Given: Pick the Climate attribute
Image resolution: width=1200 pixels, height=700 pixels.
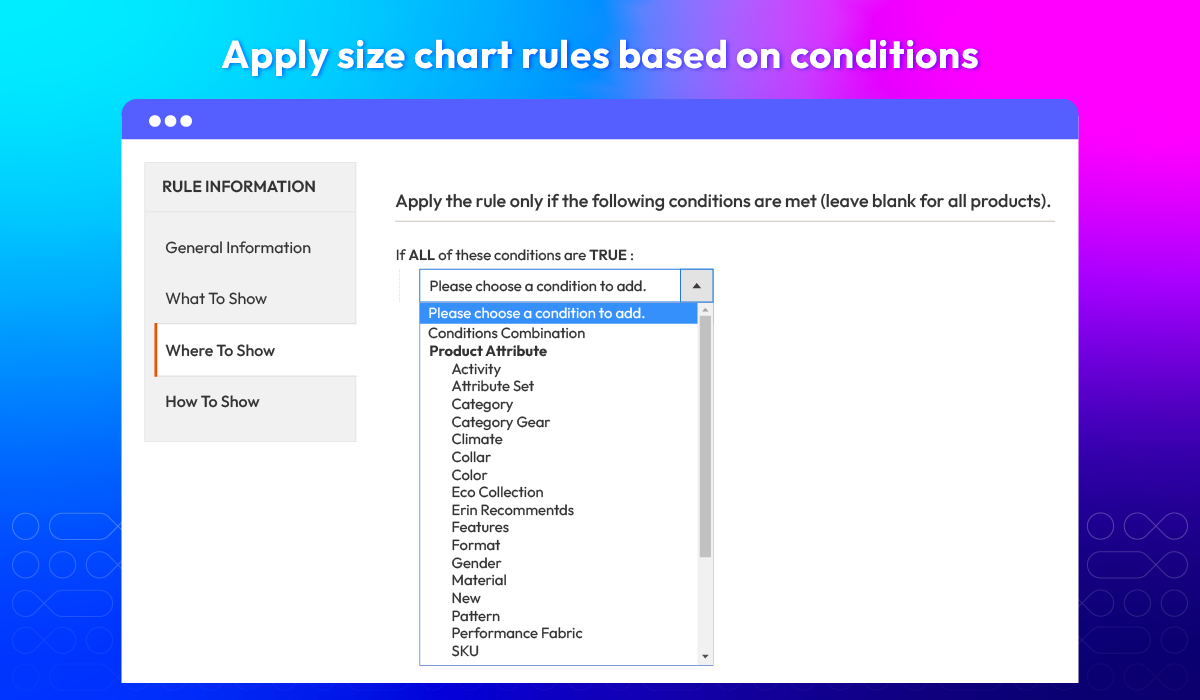Looking at the screenshot, I should [x=477, y=439].
